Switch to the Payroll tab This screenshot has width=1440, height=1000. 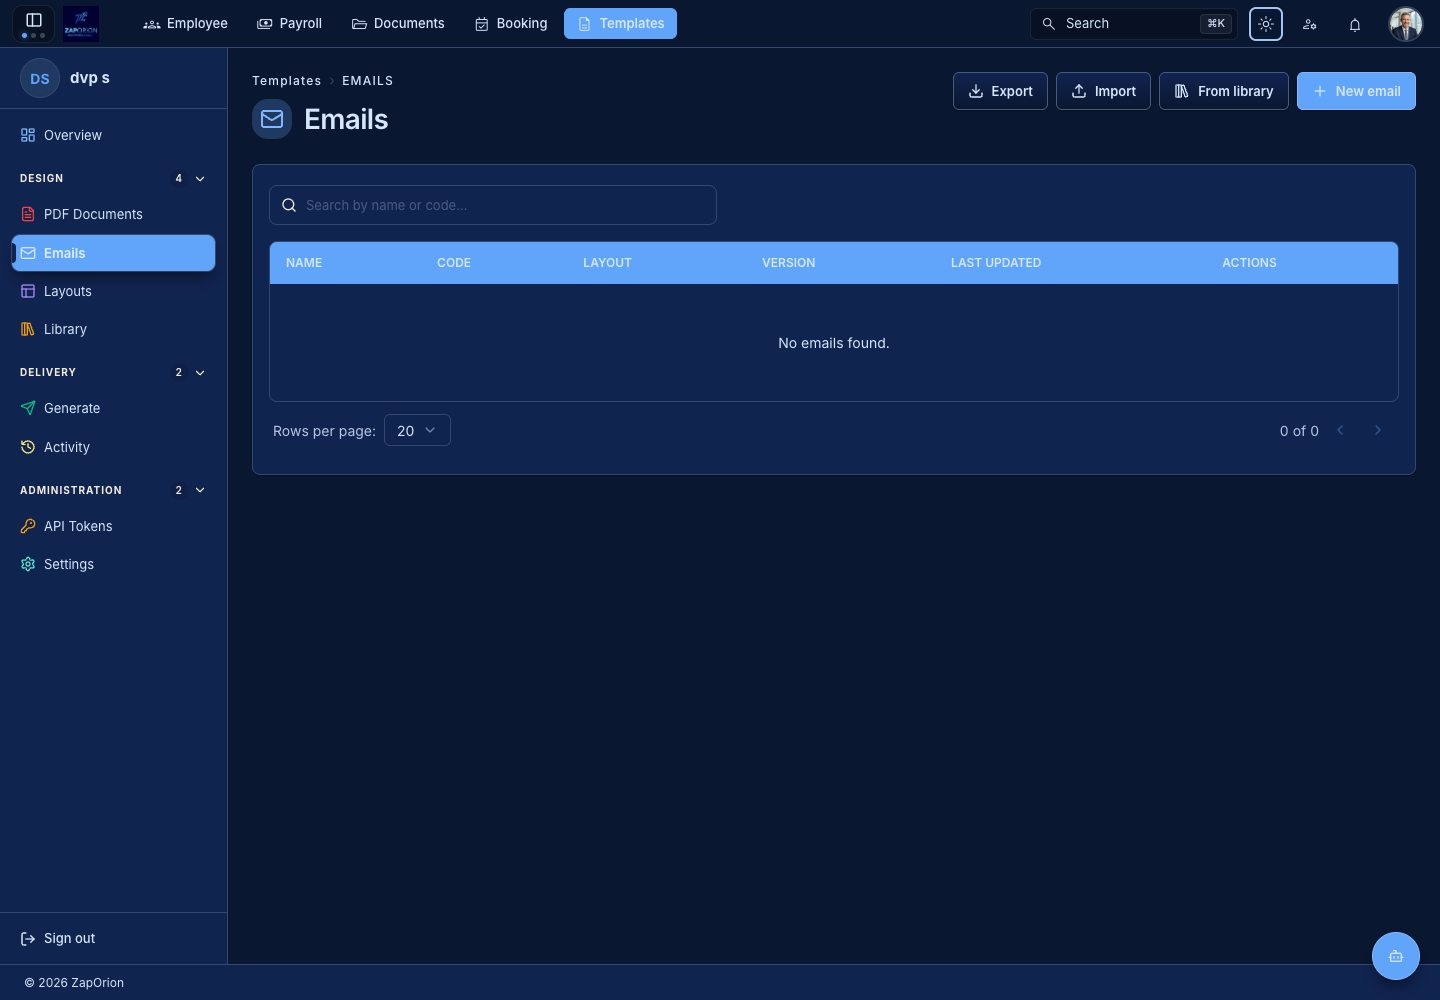(290, 23)
